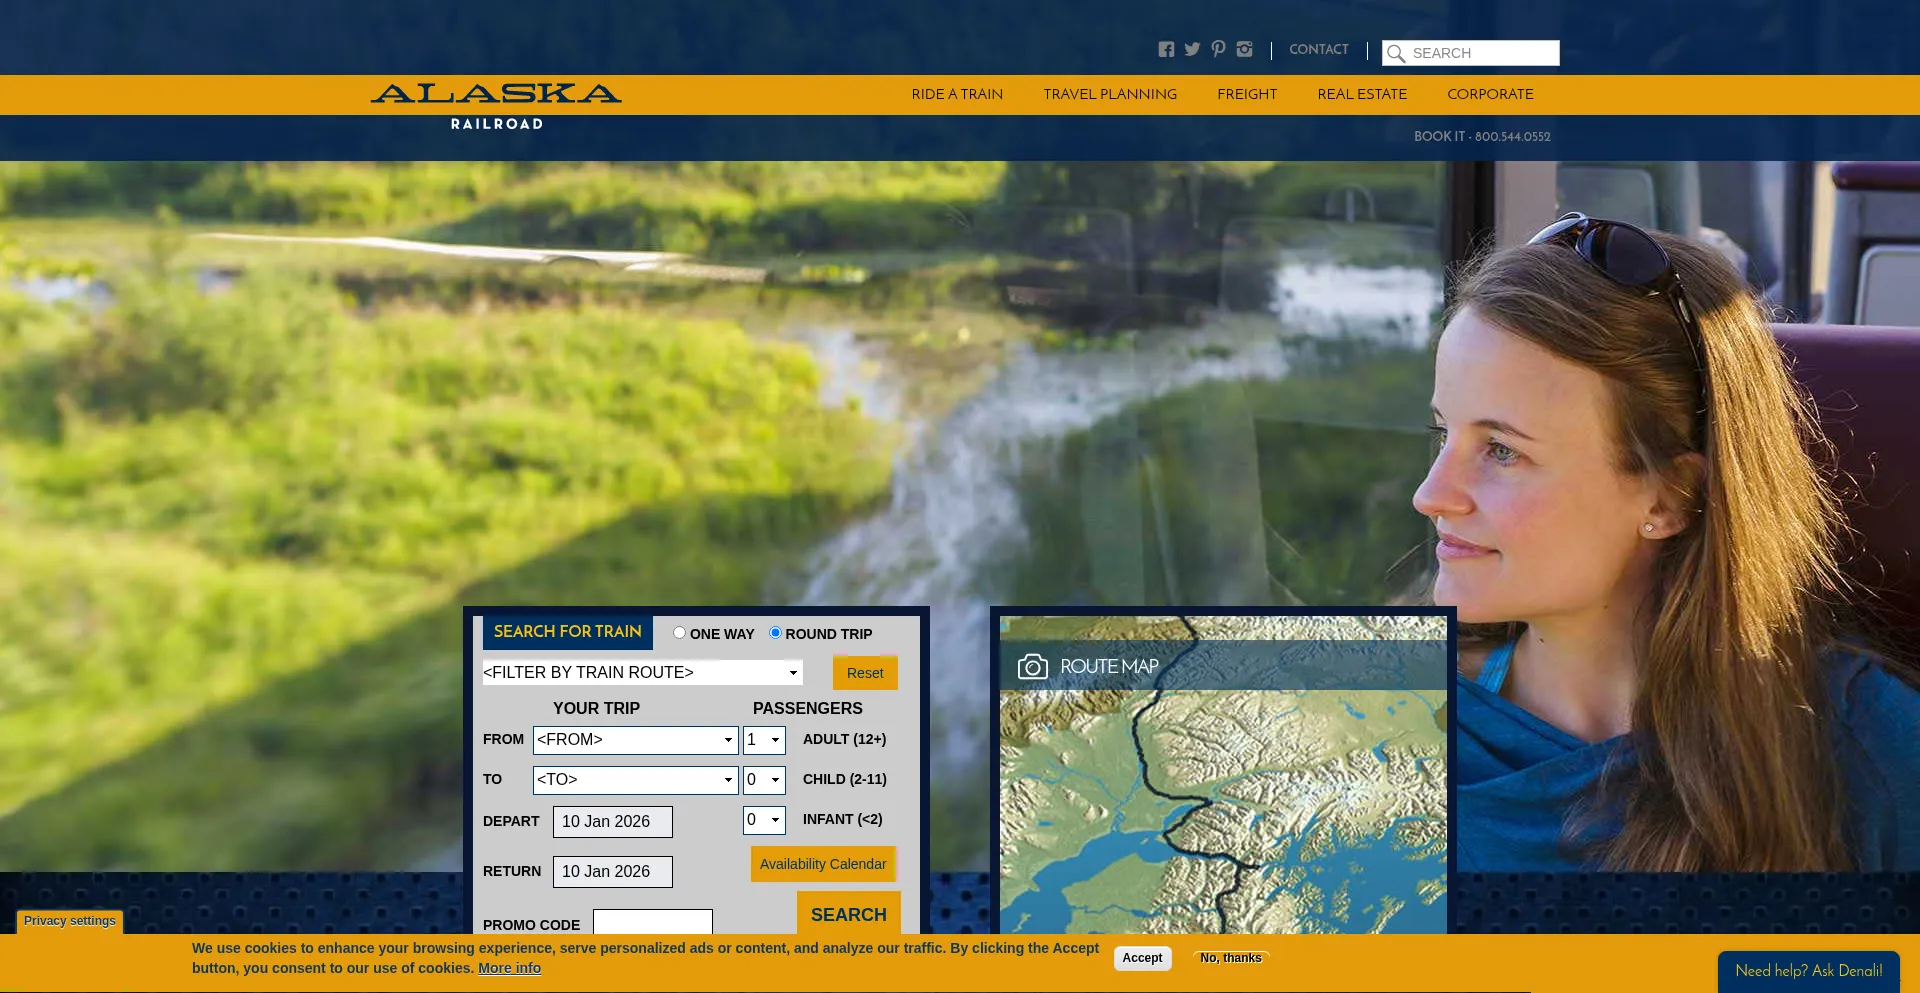Accept the cookie notice
Screen dimensions: 1920x993
tap(1142, 957)
